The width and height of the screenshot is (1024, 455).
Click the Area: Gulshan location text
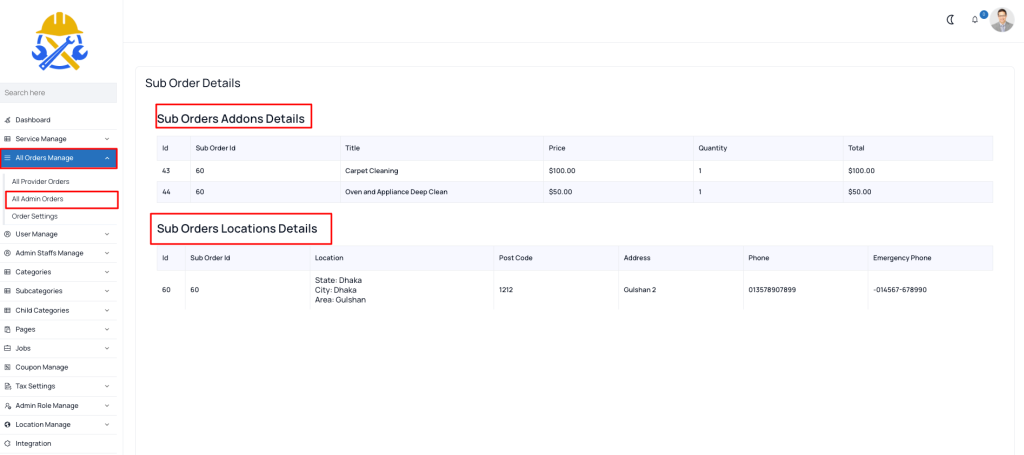click(x=340, y=300)
